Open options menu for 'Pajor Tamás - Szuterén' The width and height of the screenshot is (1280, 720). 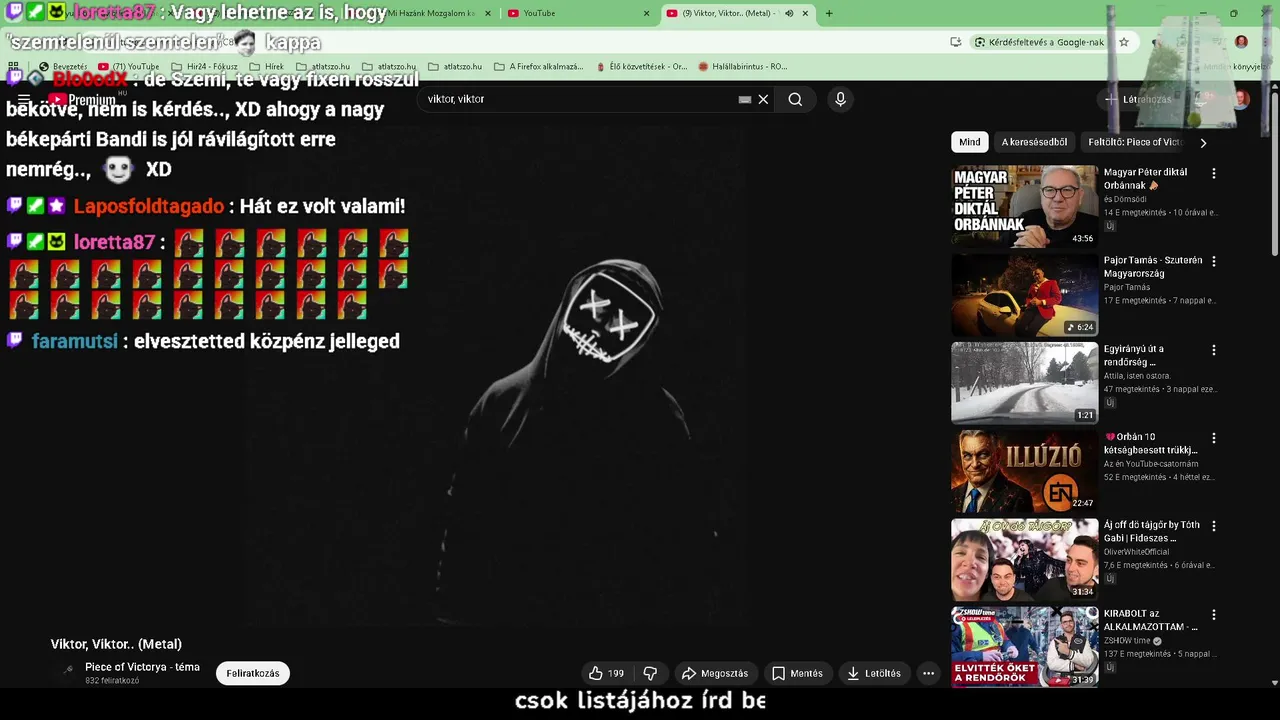(1214, 261)
